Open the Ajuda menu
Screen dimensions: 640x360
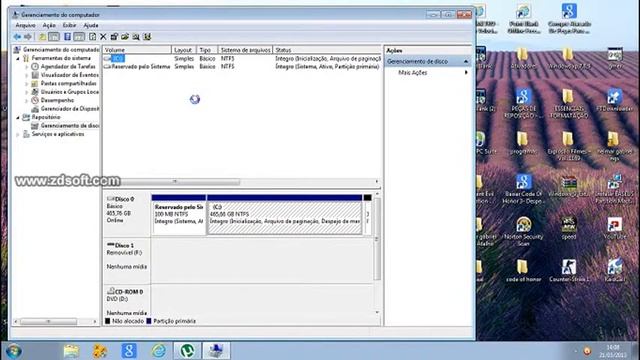click(x=91, y=25)
